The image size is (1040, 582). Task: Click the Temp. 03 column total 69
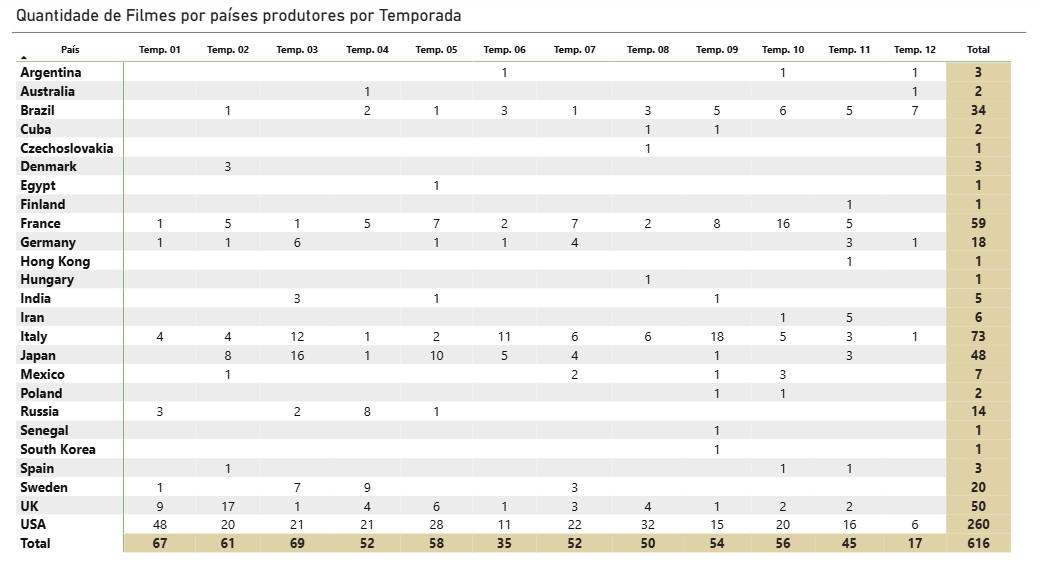[x=296, y=544]
